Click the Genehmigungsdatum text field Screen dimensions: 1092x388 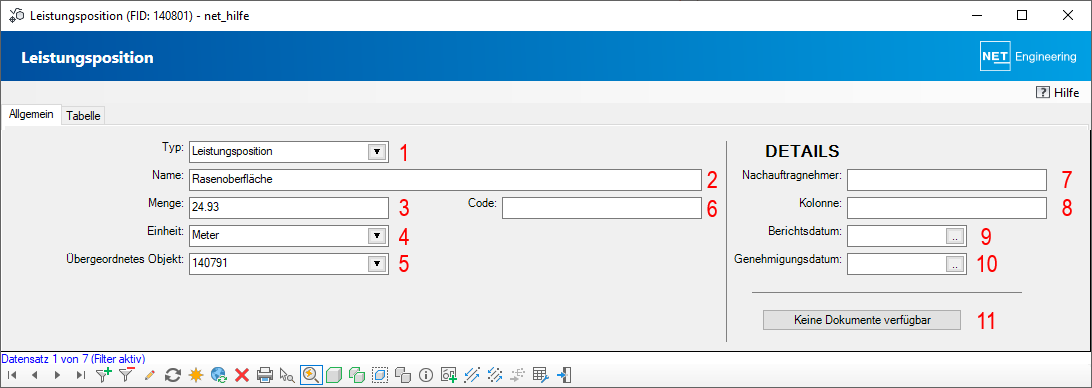point(897,263)
